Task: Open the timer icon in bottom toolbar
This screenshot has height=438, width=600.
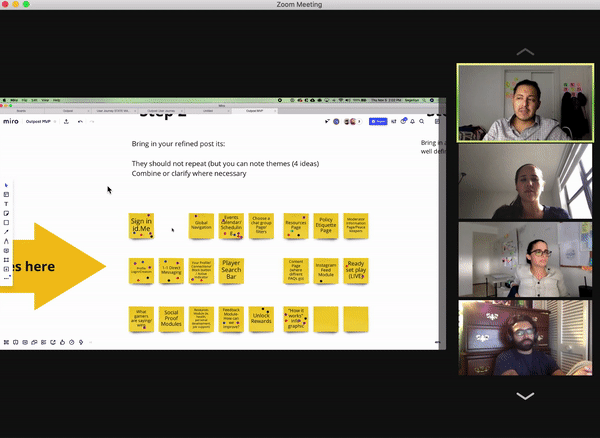Action: 72,342
